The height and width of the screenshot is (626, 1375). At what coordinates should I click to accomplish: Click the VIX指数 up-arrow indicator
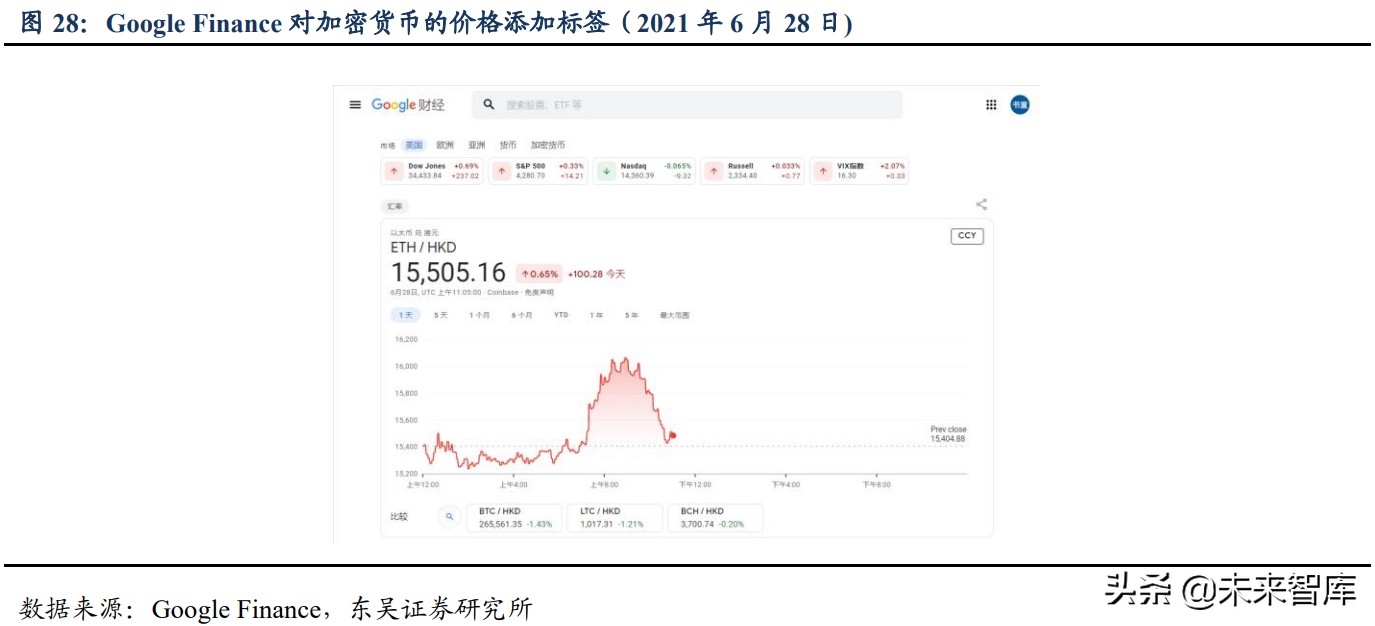pos(822,170)
